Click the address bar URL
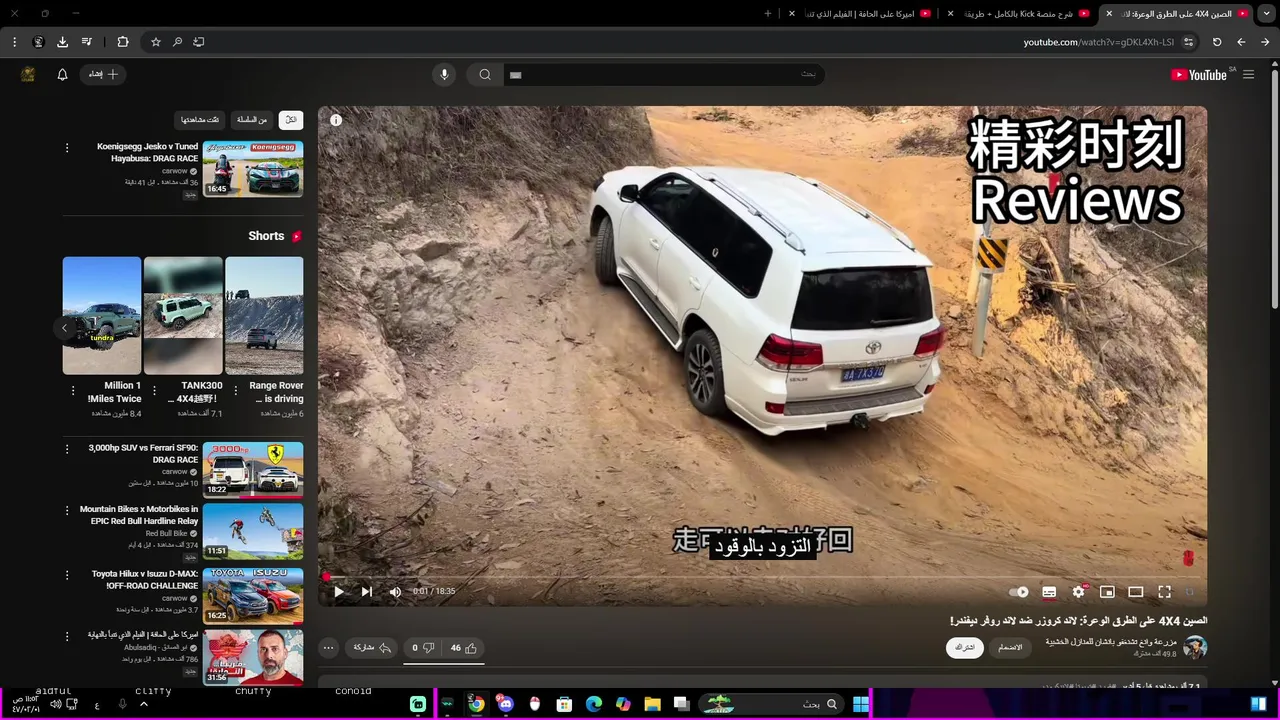 (x=1098, y=42)
